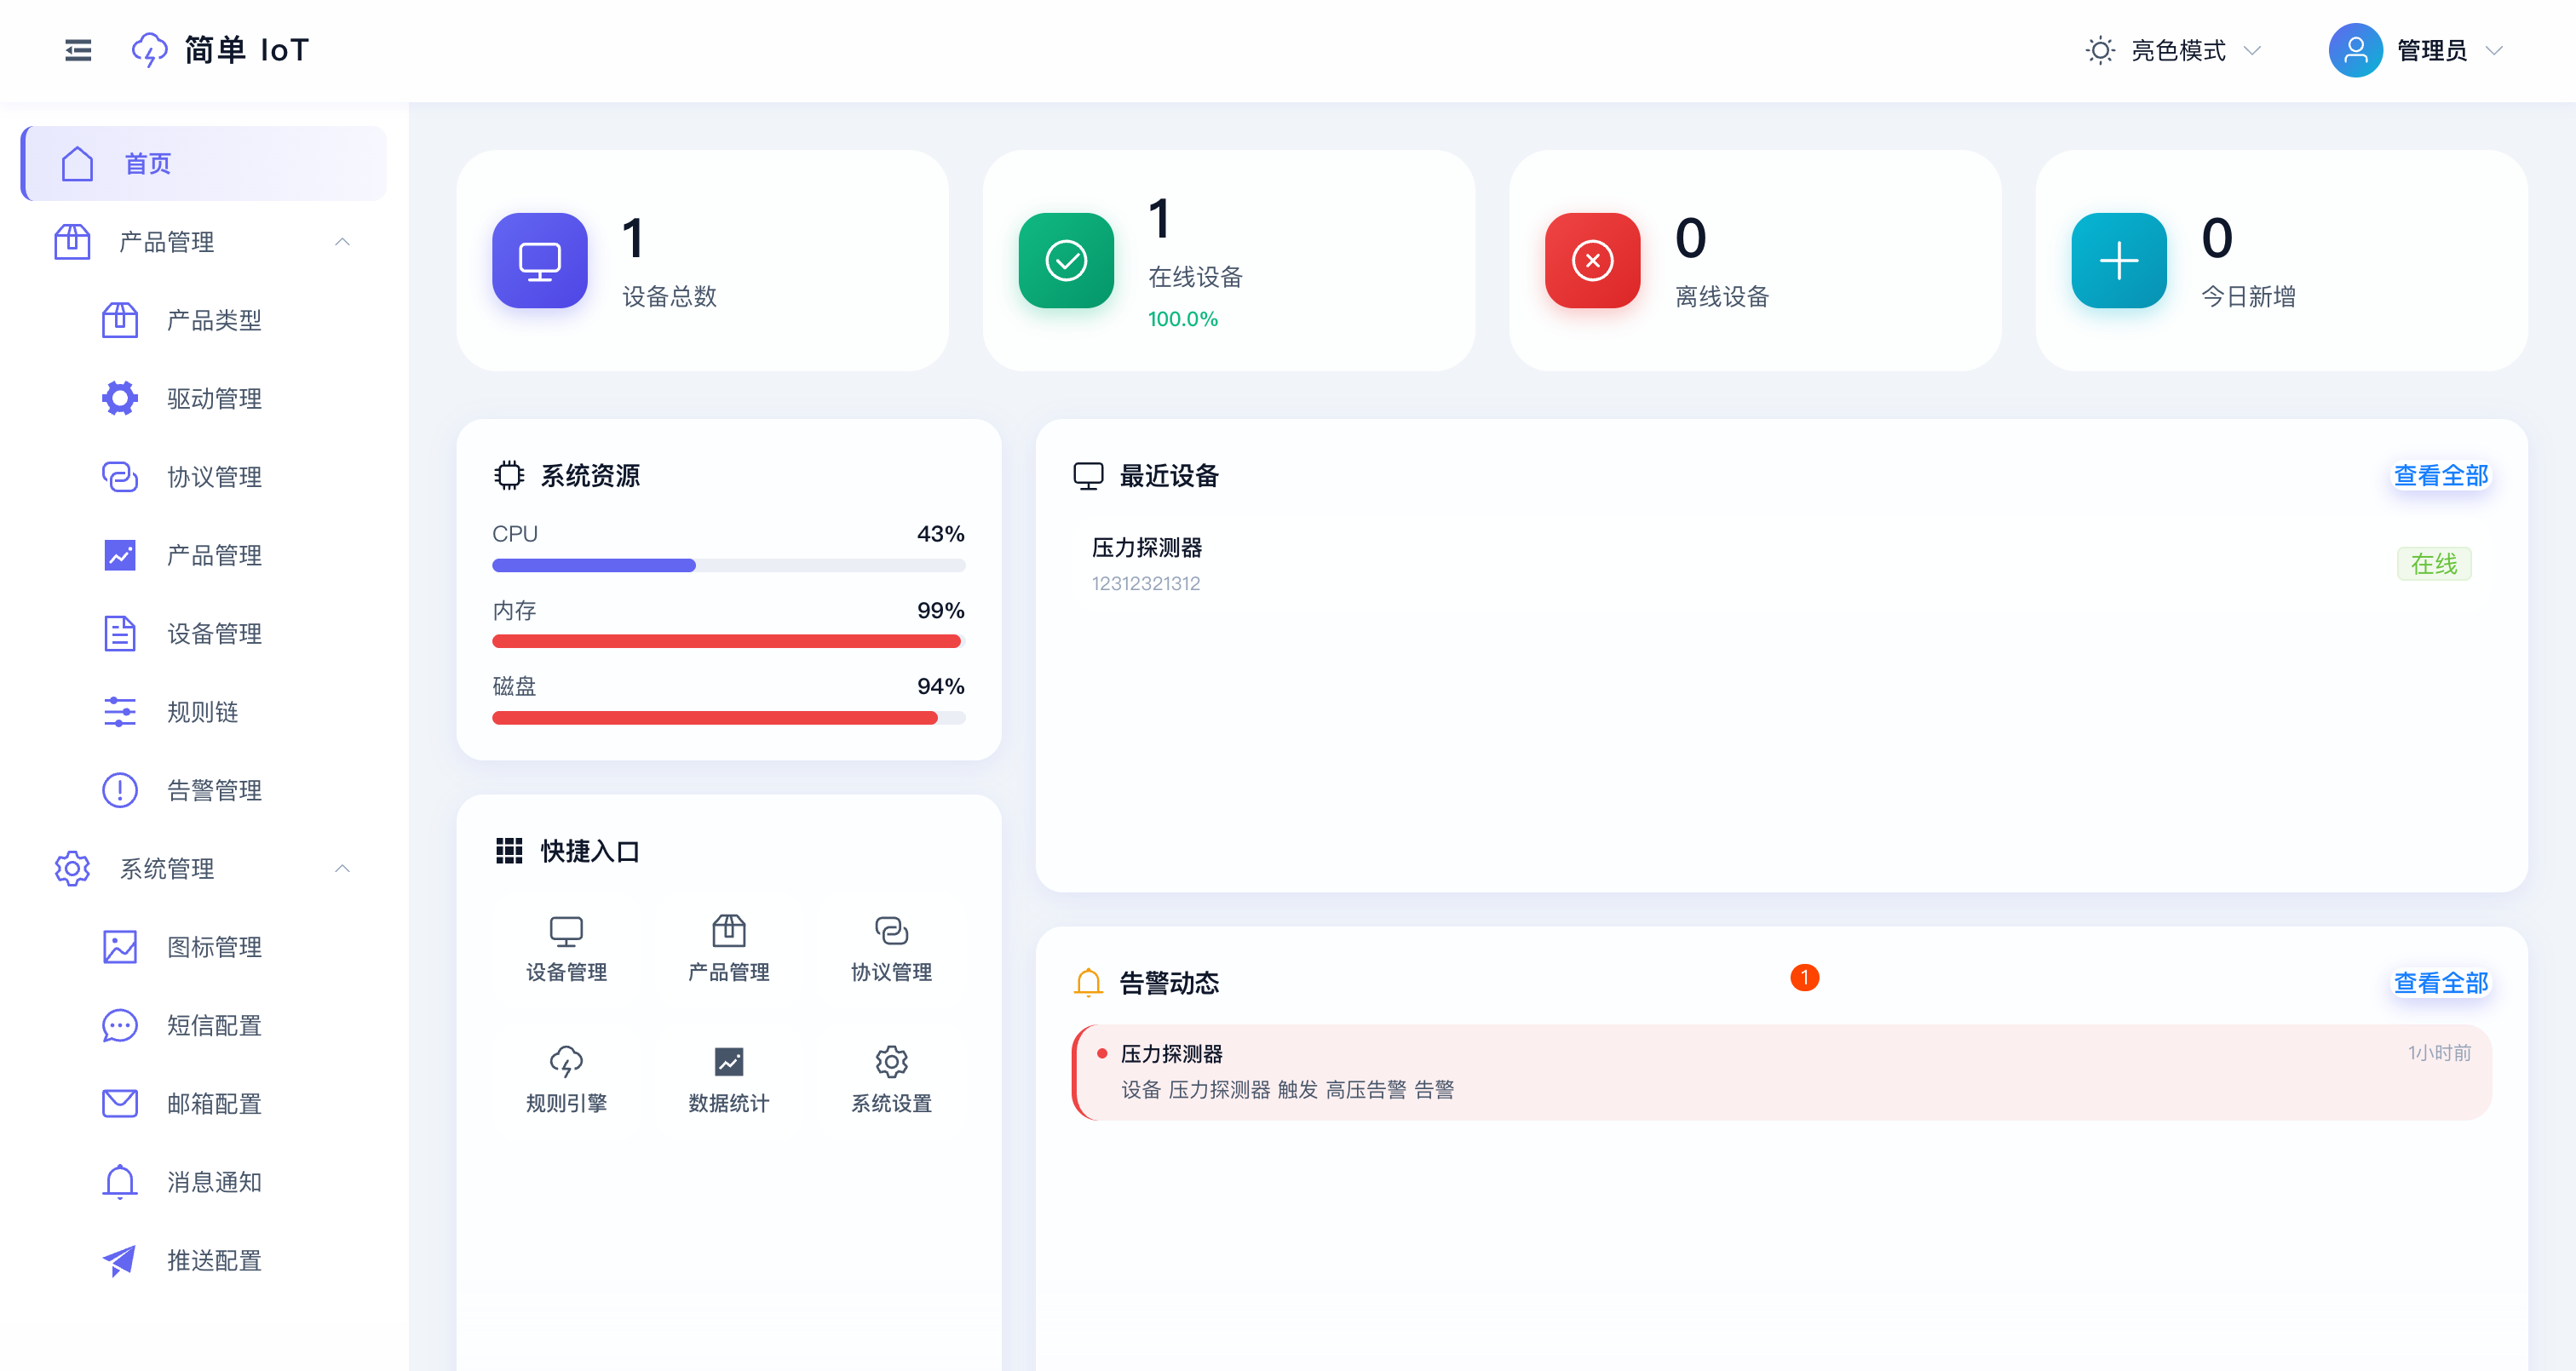Open 产品管理 shortcut in 快捷入口
Screen dimensions: 2576x1371
point(729,948)
